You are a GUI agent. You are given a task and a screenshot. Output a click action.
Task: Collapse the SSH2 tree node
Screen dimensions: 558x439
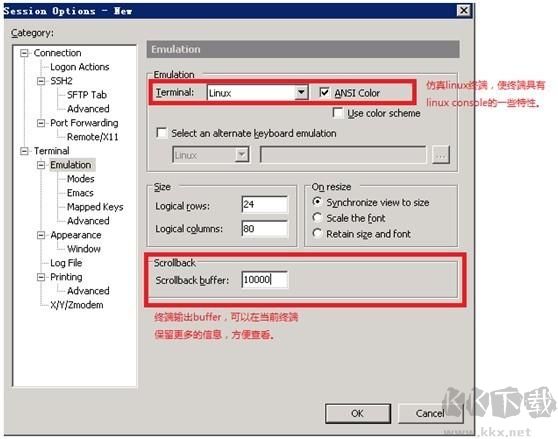click(x=41, y=81)
